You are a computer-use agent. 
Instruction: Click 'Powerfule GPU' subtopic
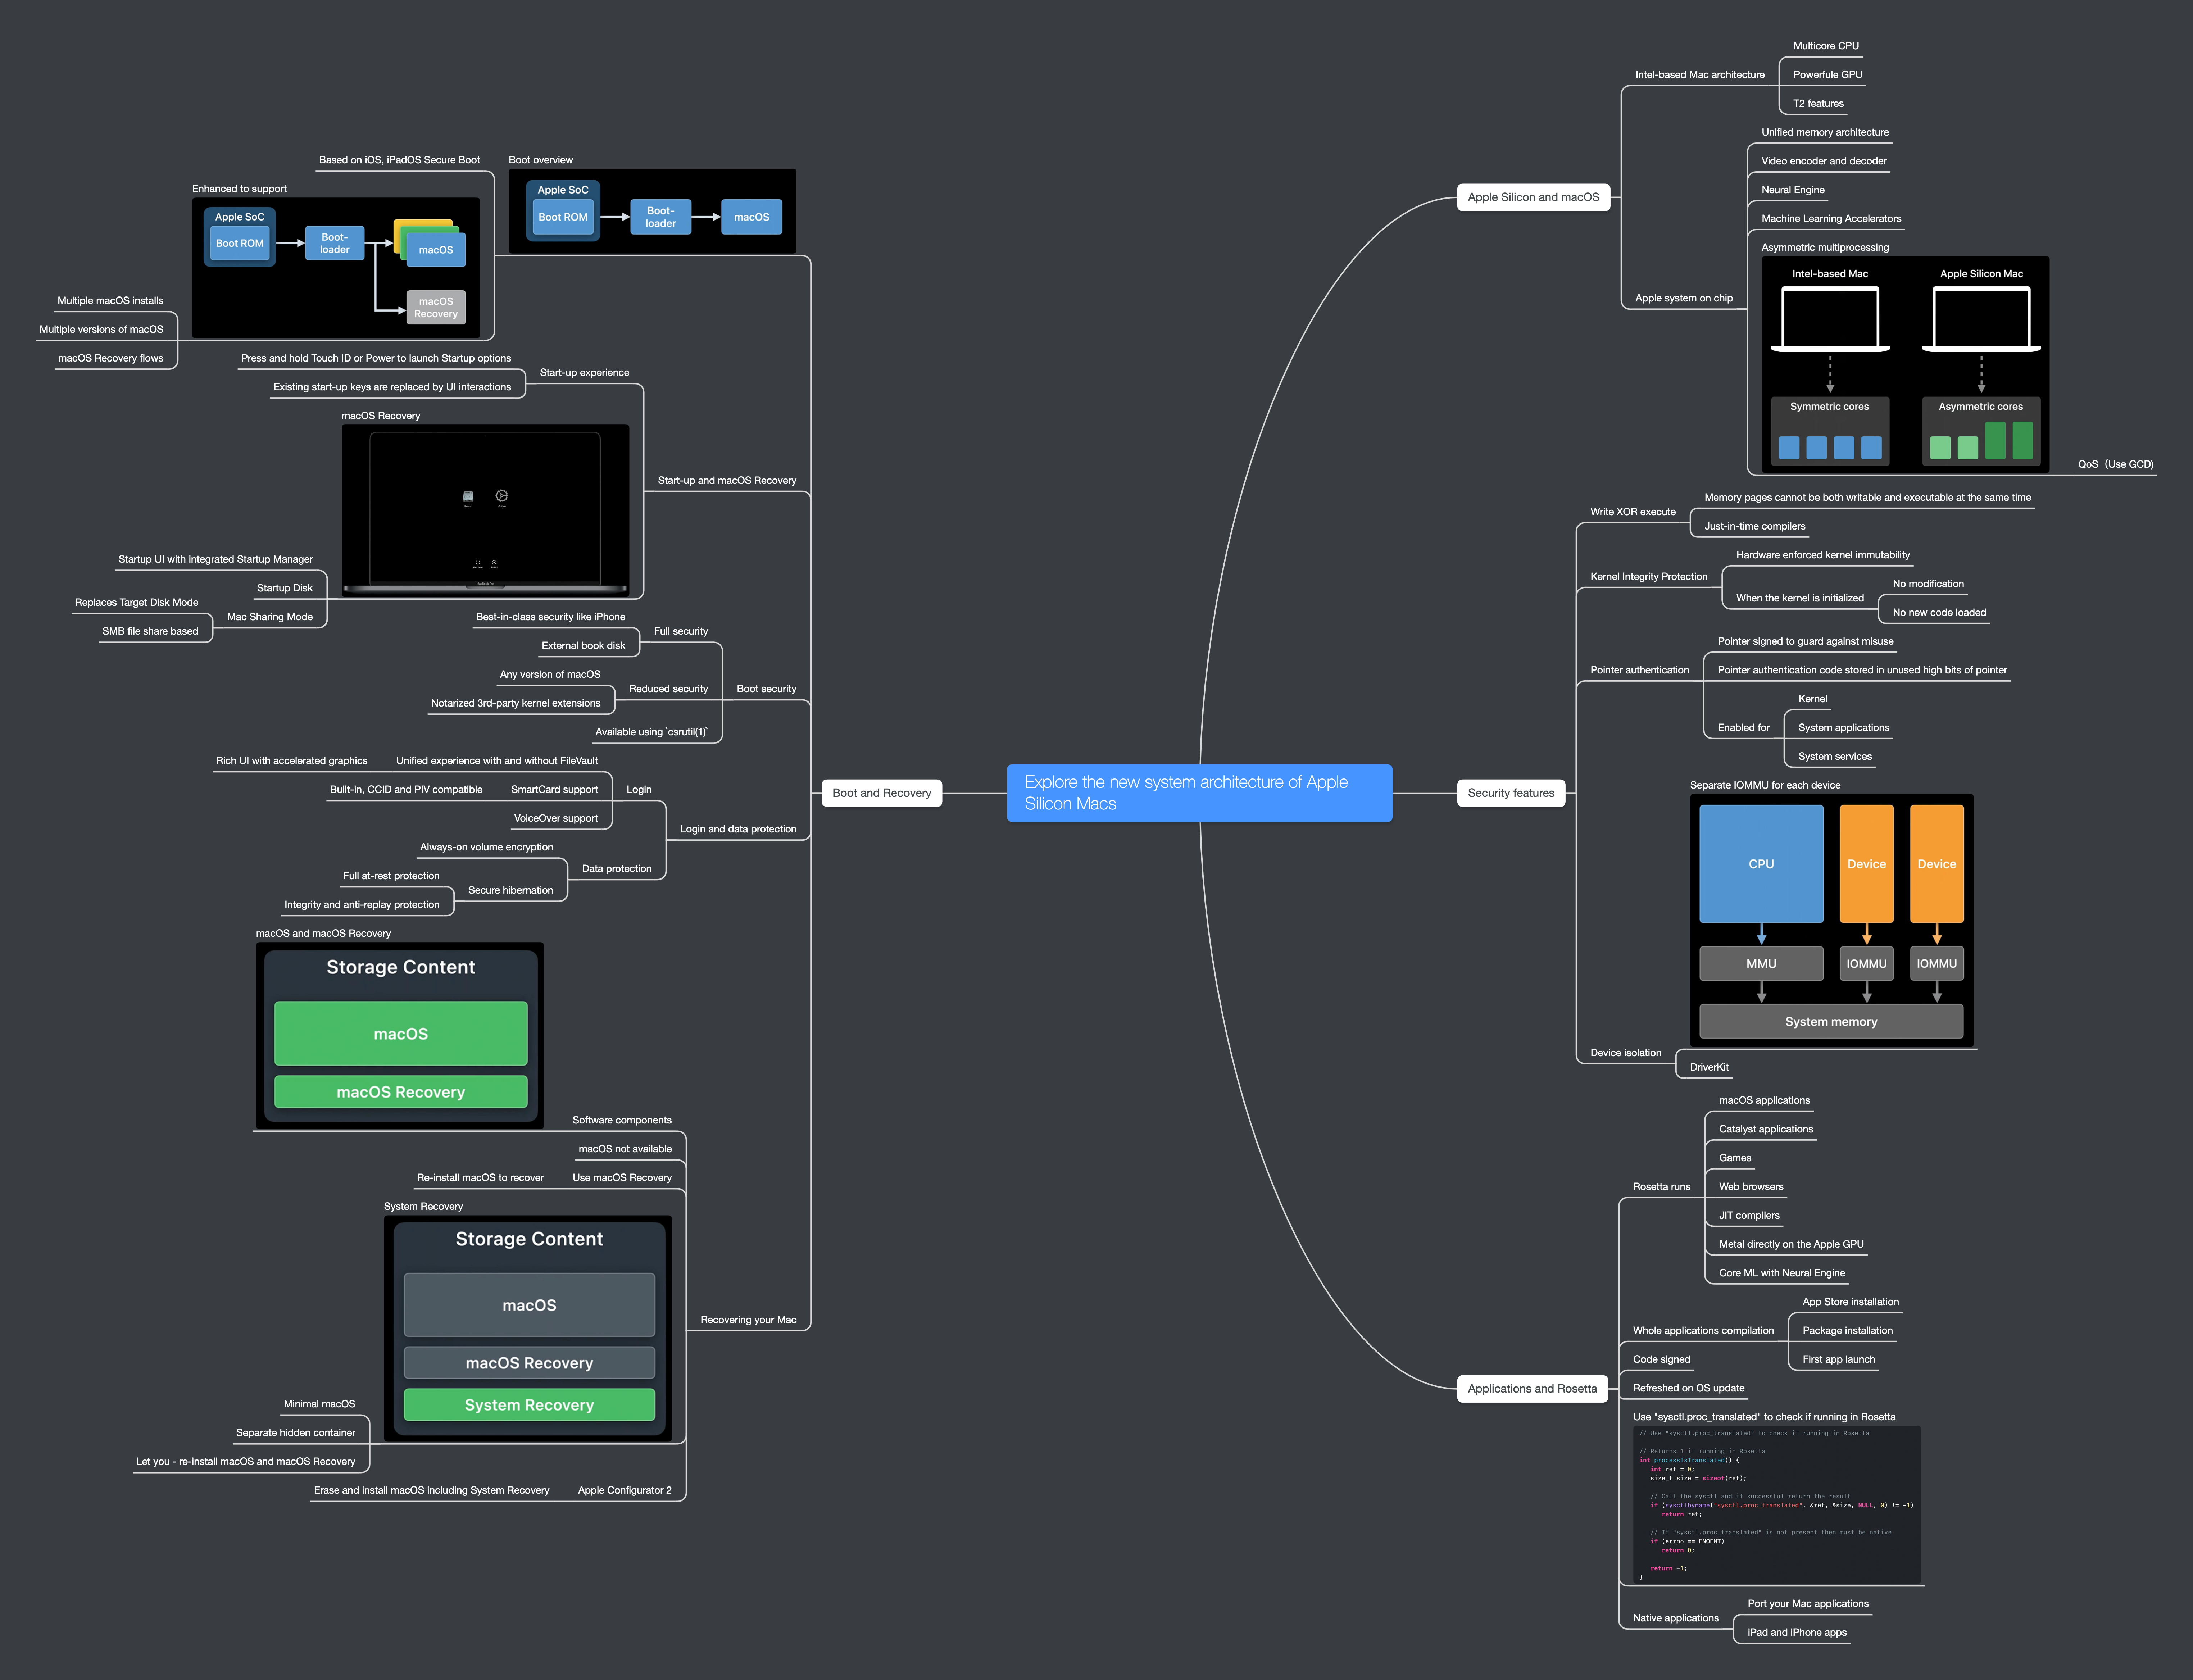pos(1828,75)
